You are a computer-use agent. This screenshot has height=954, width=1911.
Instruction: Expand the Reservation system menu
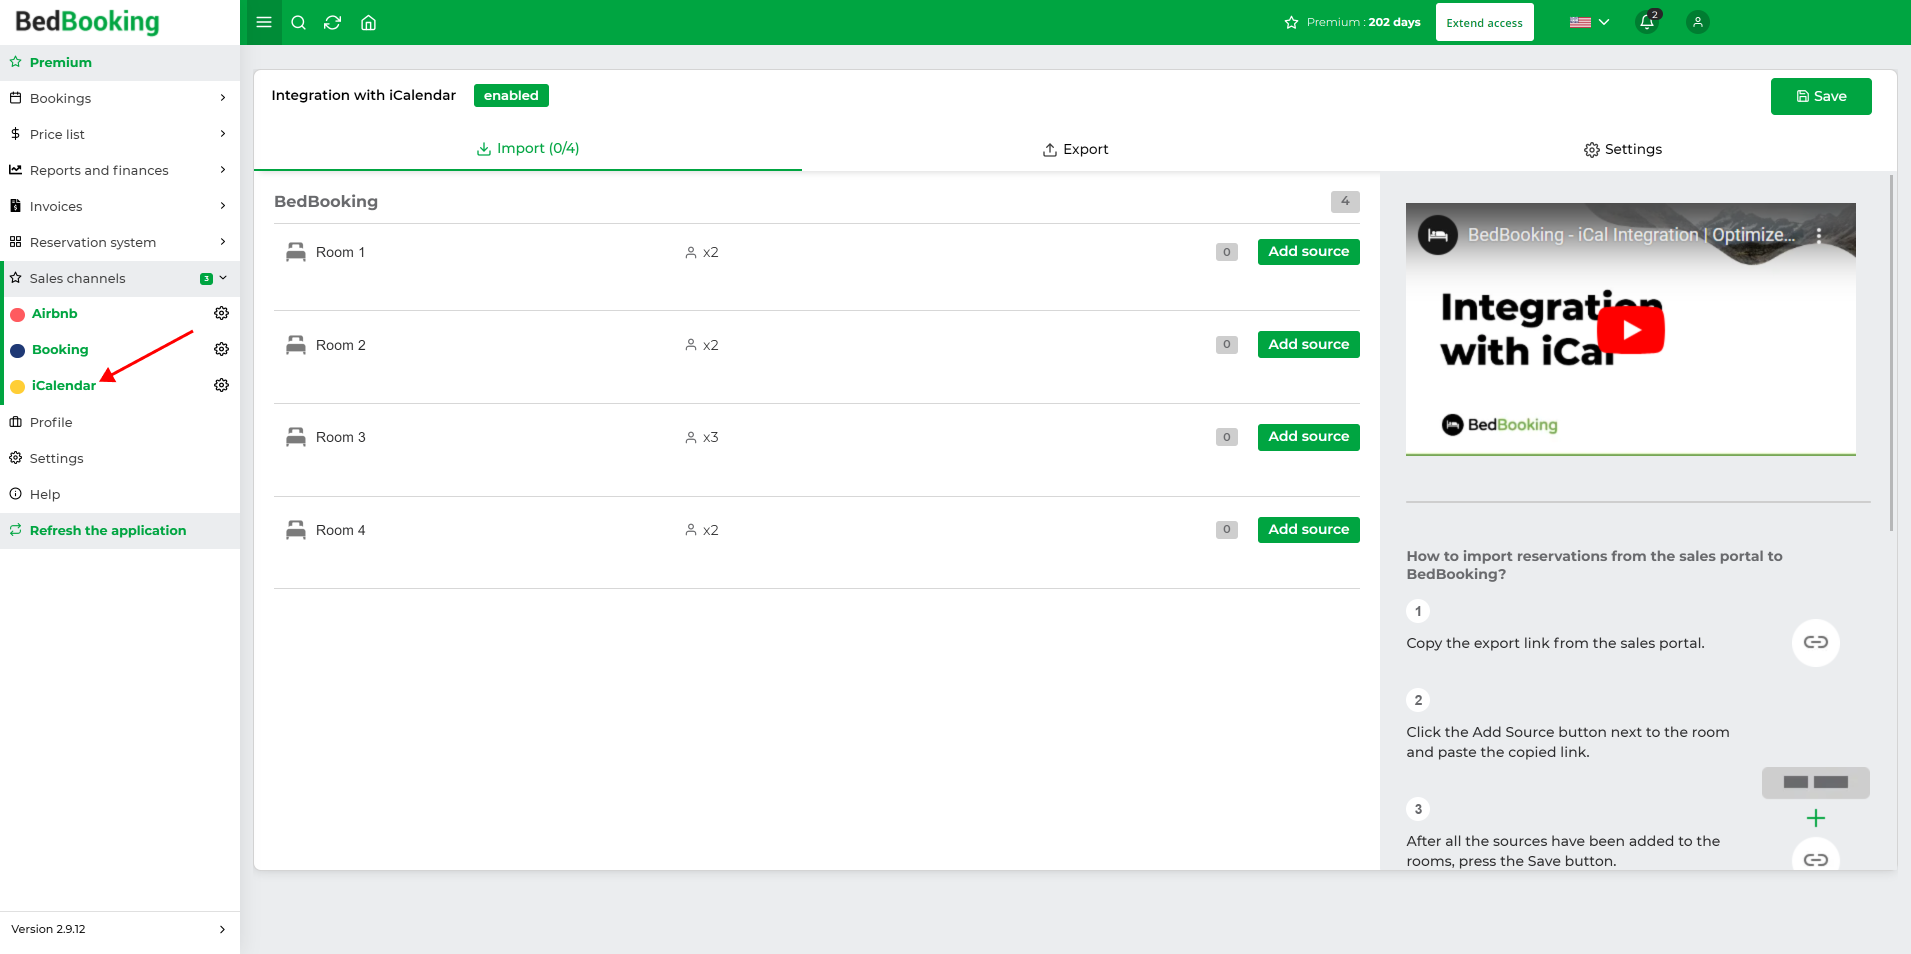pos(120,242)
